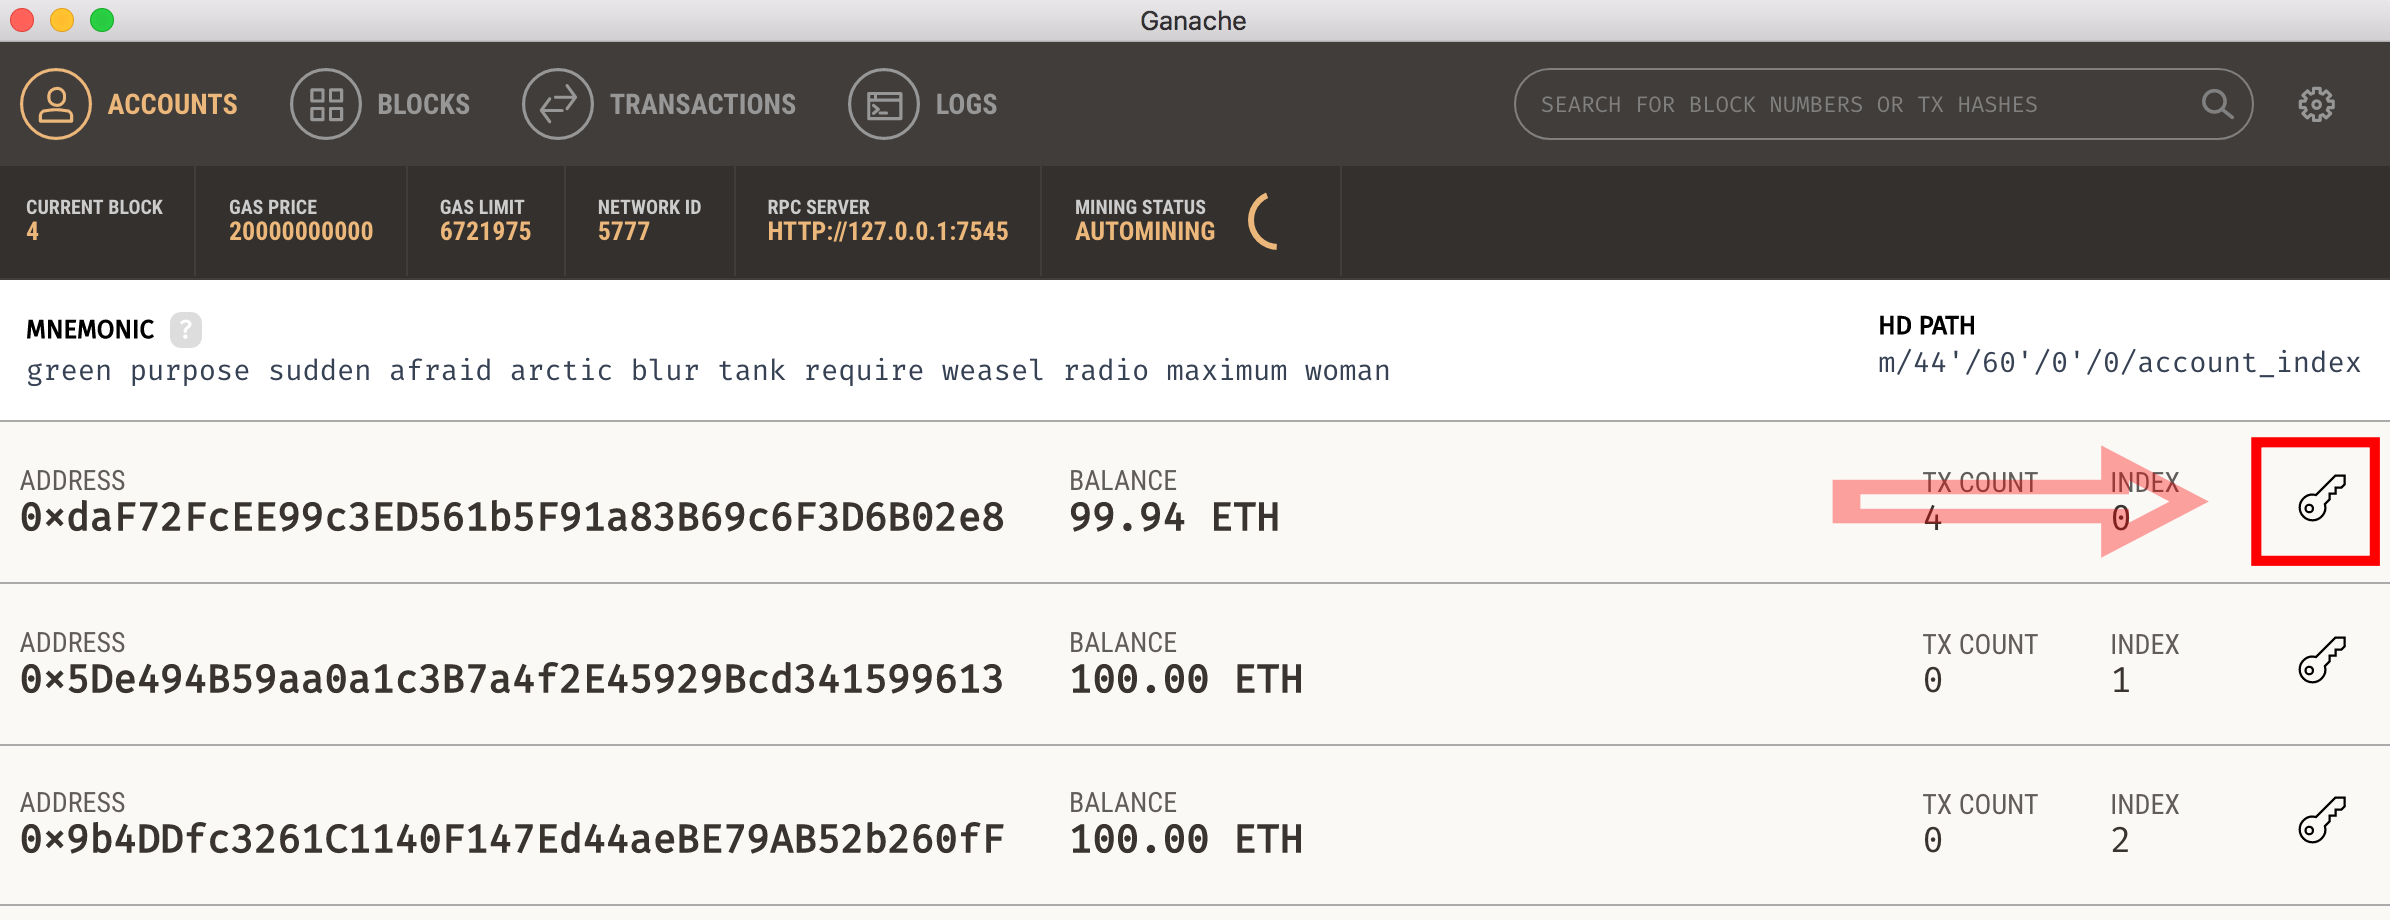
Task: Open settings gear icon
Action: coord(2316,104)
